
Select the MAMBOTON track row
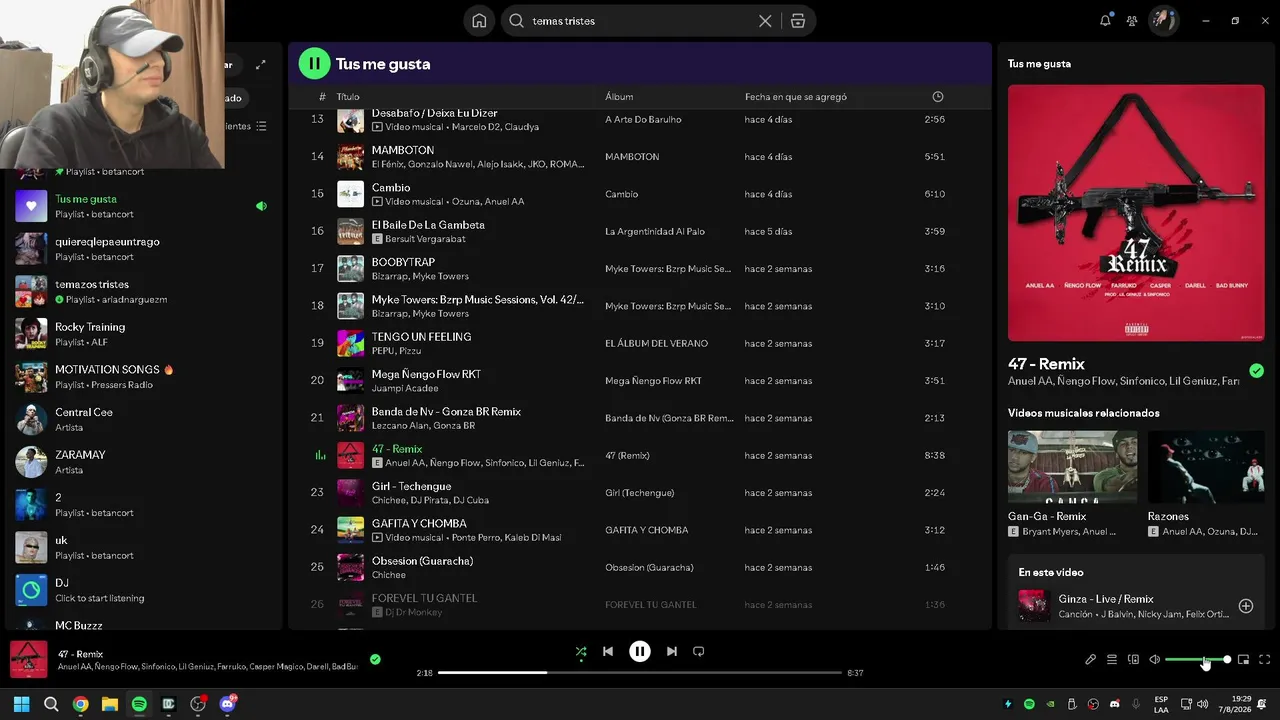coord(640,157)
